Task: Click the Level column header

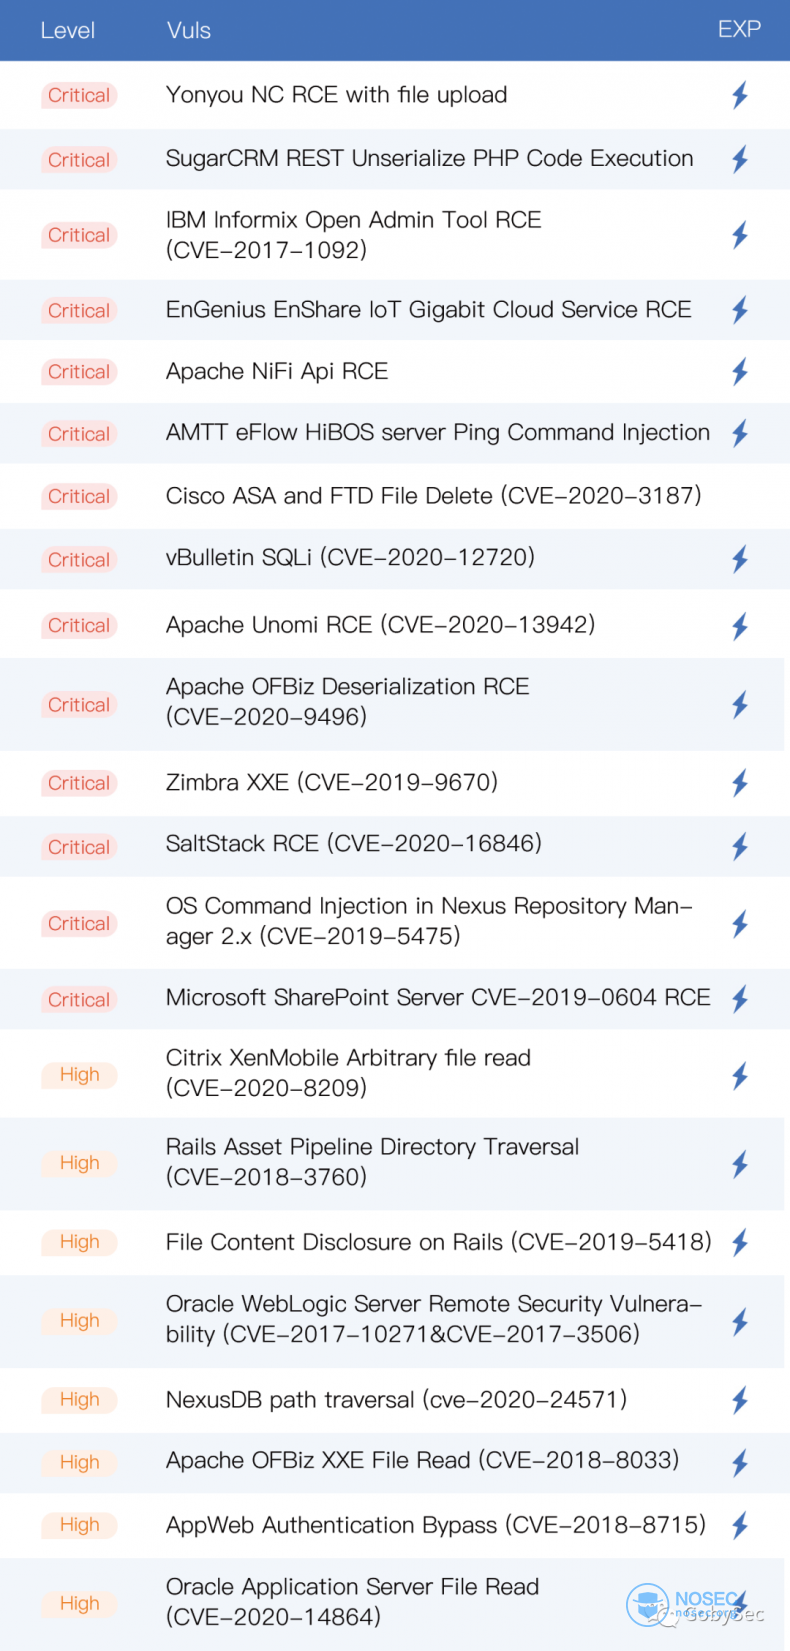Action: click(x=68, y=30)
